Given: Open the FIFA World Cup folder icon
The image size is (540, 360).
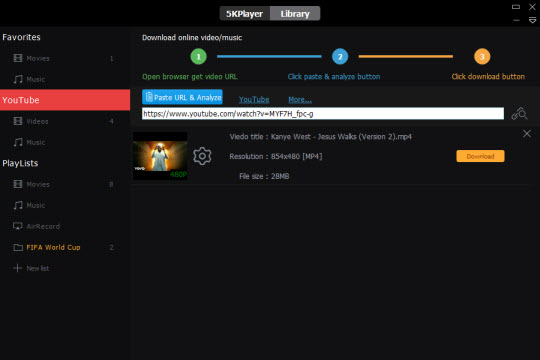Looking at the screenshot, I should coord(18,247).
